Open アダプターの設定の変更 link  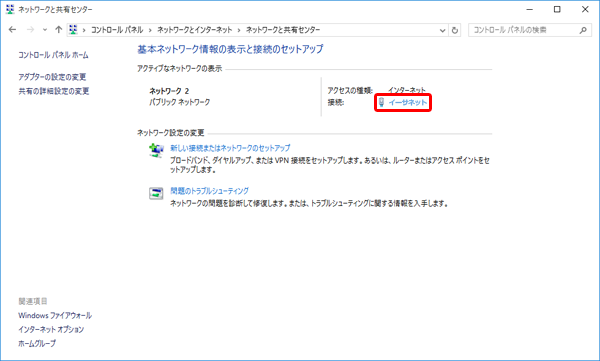click(52, 77)
